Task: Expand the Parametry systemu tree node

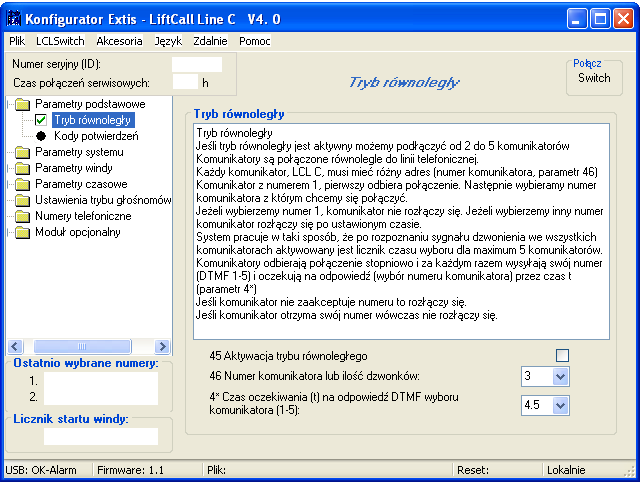Action: click(x=9, y=152)
